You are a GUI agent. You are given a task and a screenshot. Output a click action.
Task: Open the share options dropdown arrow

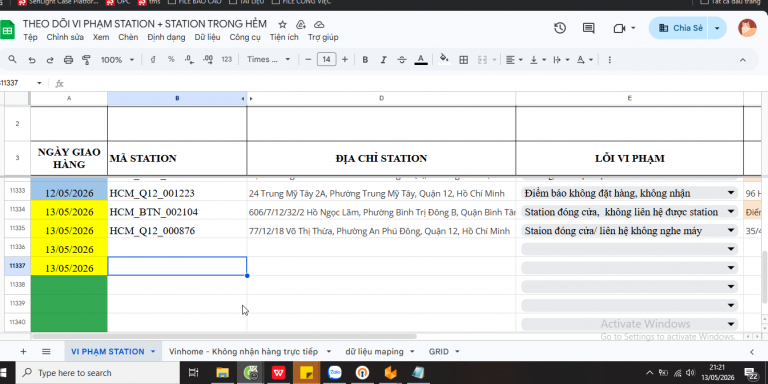[718, 28]
